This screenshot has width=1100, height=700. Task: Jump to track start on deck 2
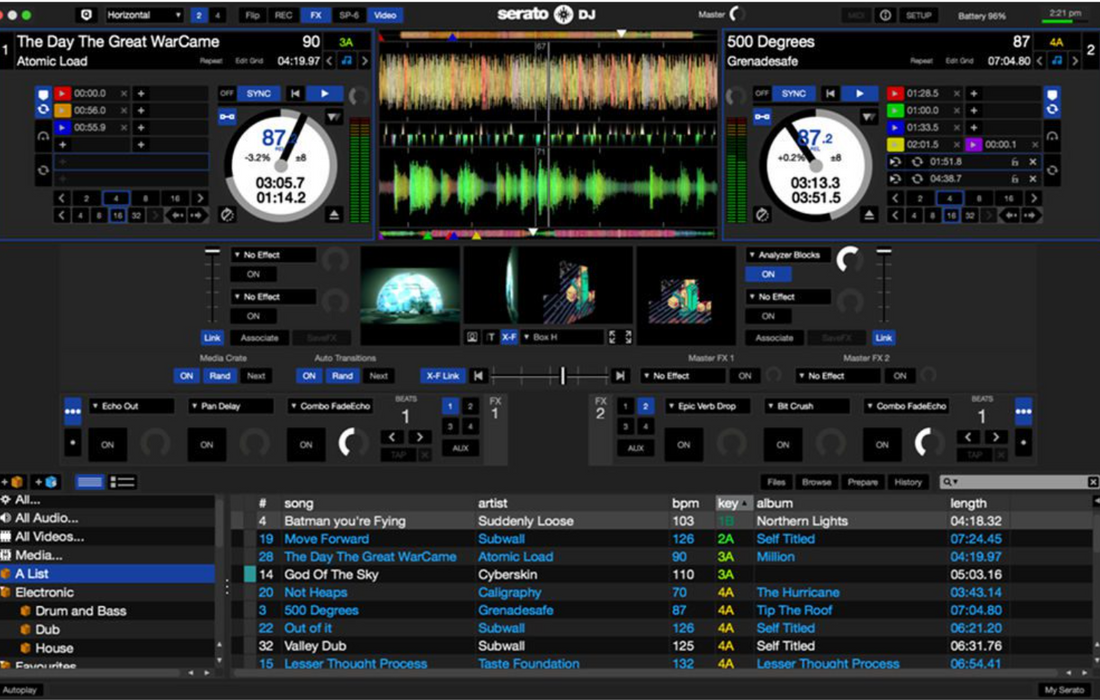[831, 93]
